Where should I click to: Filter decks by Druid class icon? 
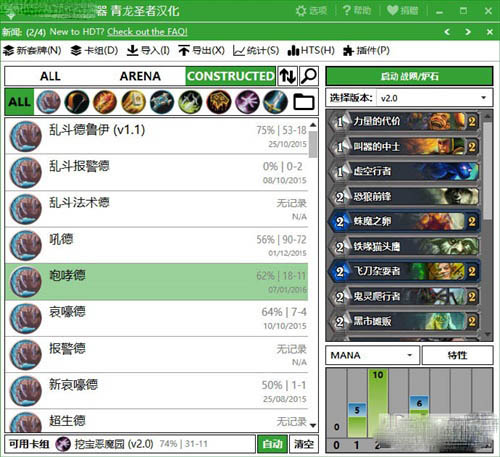tap(49, 102)
